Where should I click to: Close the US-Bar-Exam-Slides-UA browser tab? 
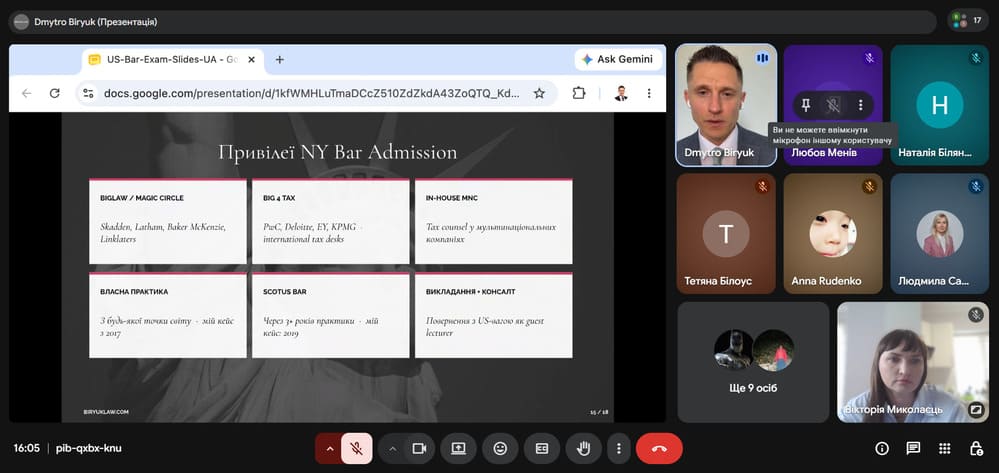pos(252,59)
